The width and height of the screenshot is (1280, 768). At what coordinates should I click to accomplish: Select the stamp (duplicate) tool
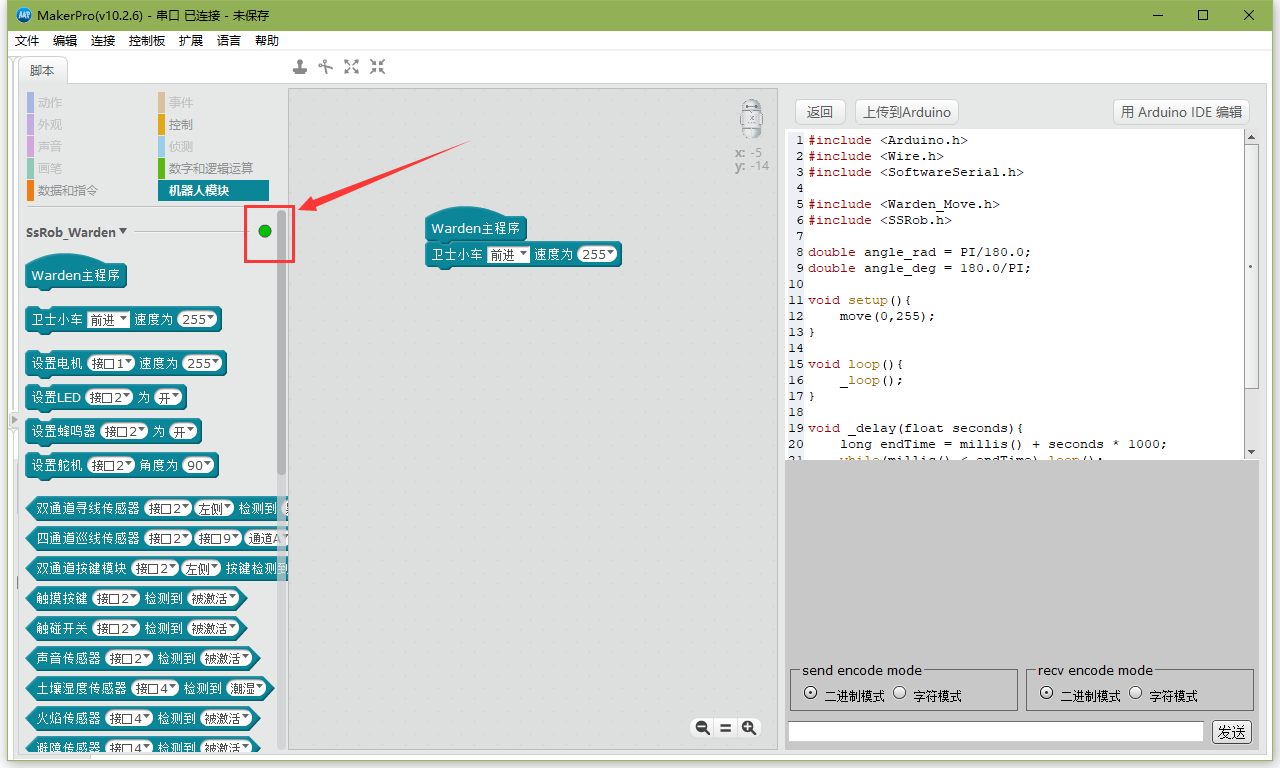pos(300,66)
